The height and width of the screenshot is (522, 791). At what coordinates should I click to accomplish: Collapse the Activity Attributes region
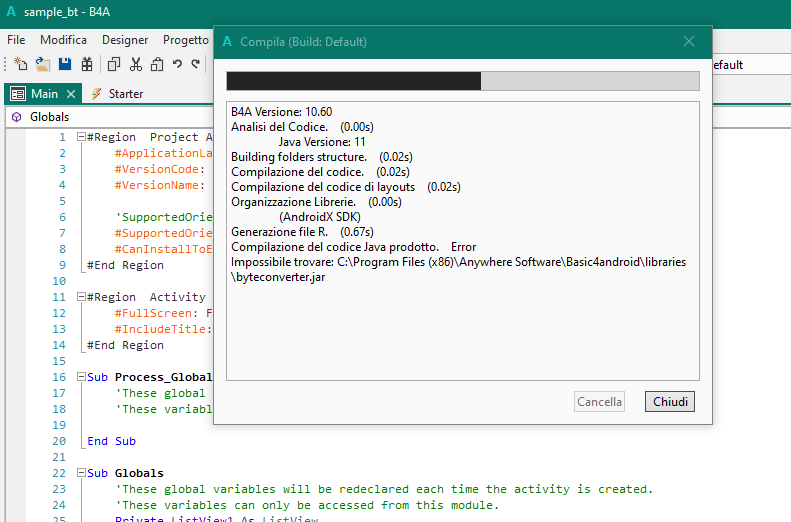pos(81,297)
